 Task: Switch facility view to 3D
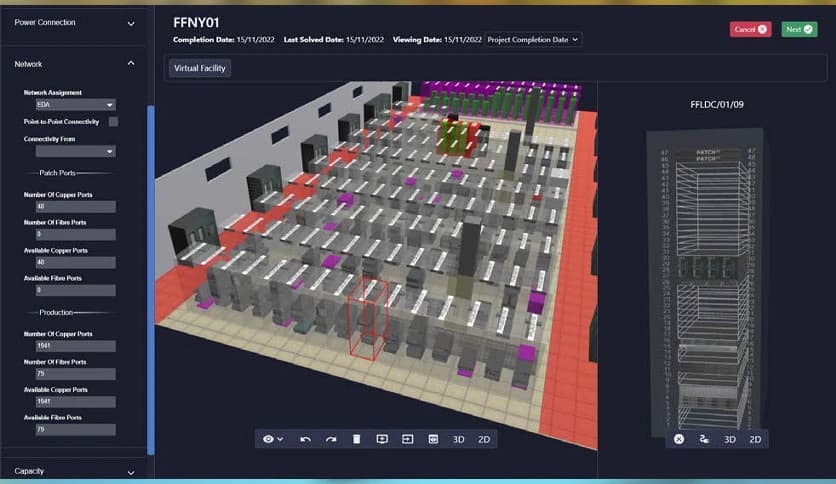459,439
